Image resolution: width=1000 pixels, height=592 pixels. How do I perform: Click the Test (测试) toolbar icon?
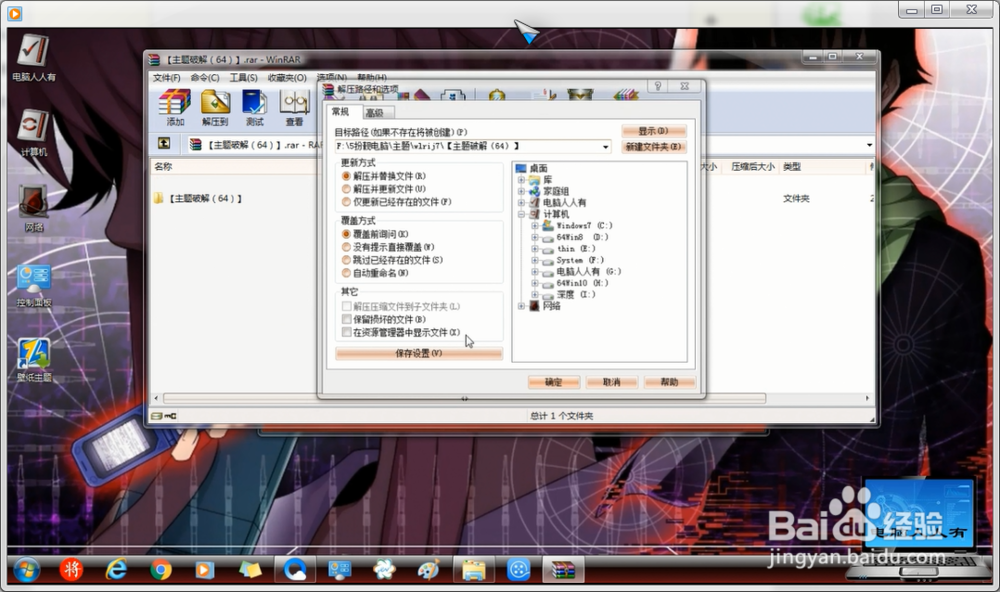pyautogui.click(x=254, y=107)
